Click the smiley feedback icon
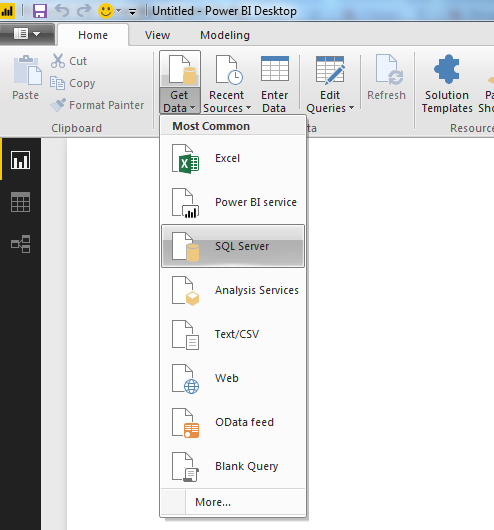The image size is (494, 530). coord(105,11)
